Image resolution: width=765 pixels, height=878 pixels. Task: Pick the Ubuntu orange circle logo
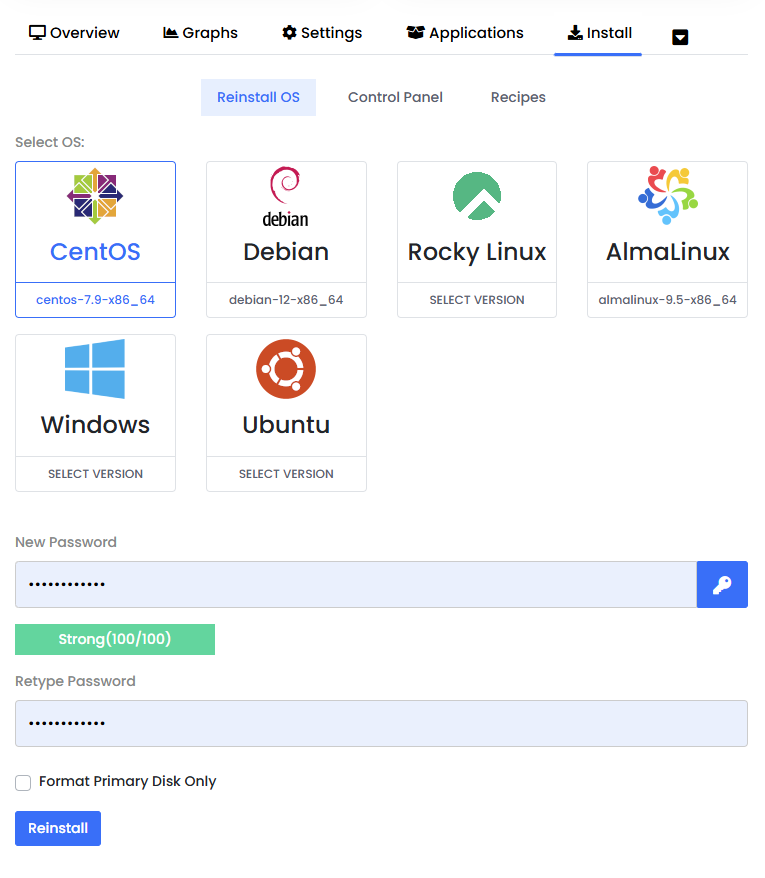pos(286,369)
